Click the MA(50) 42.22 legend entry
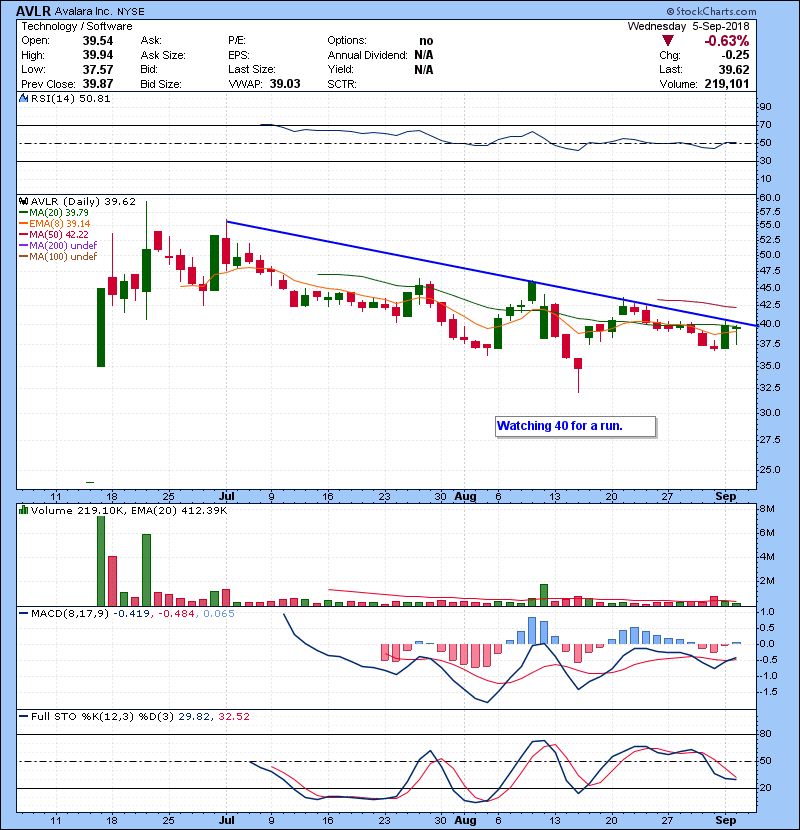 (54, 234)
